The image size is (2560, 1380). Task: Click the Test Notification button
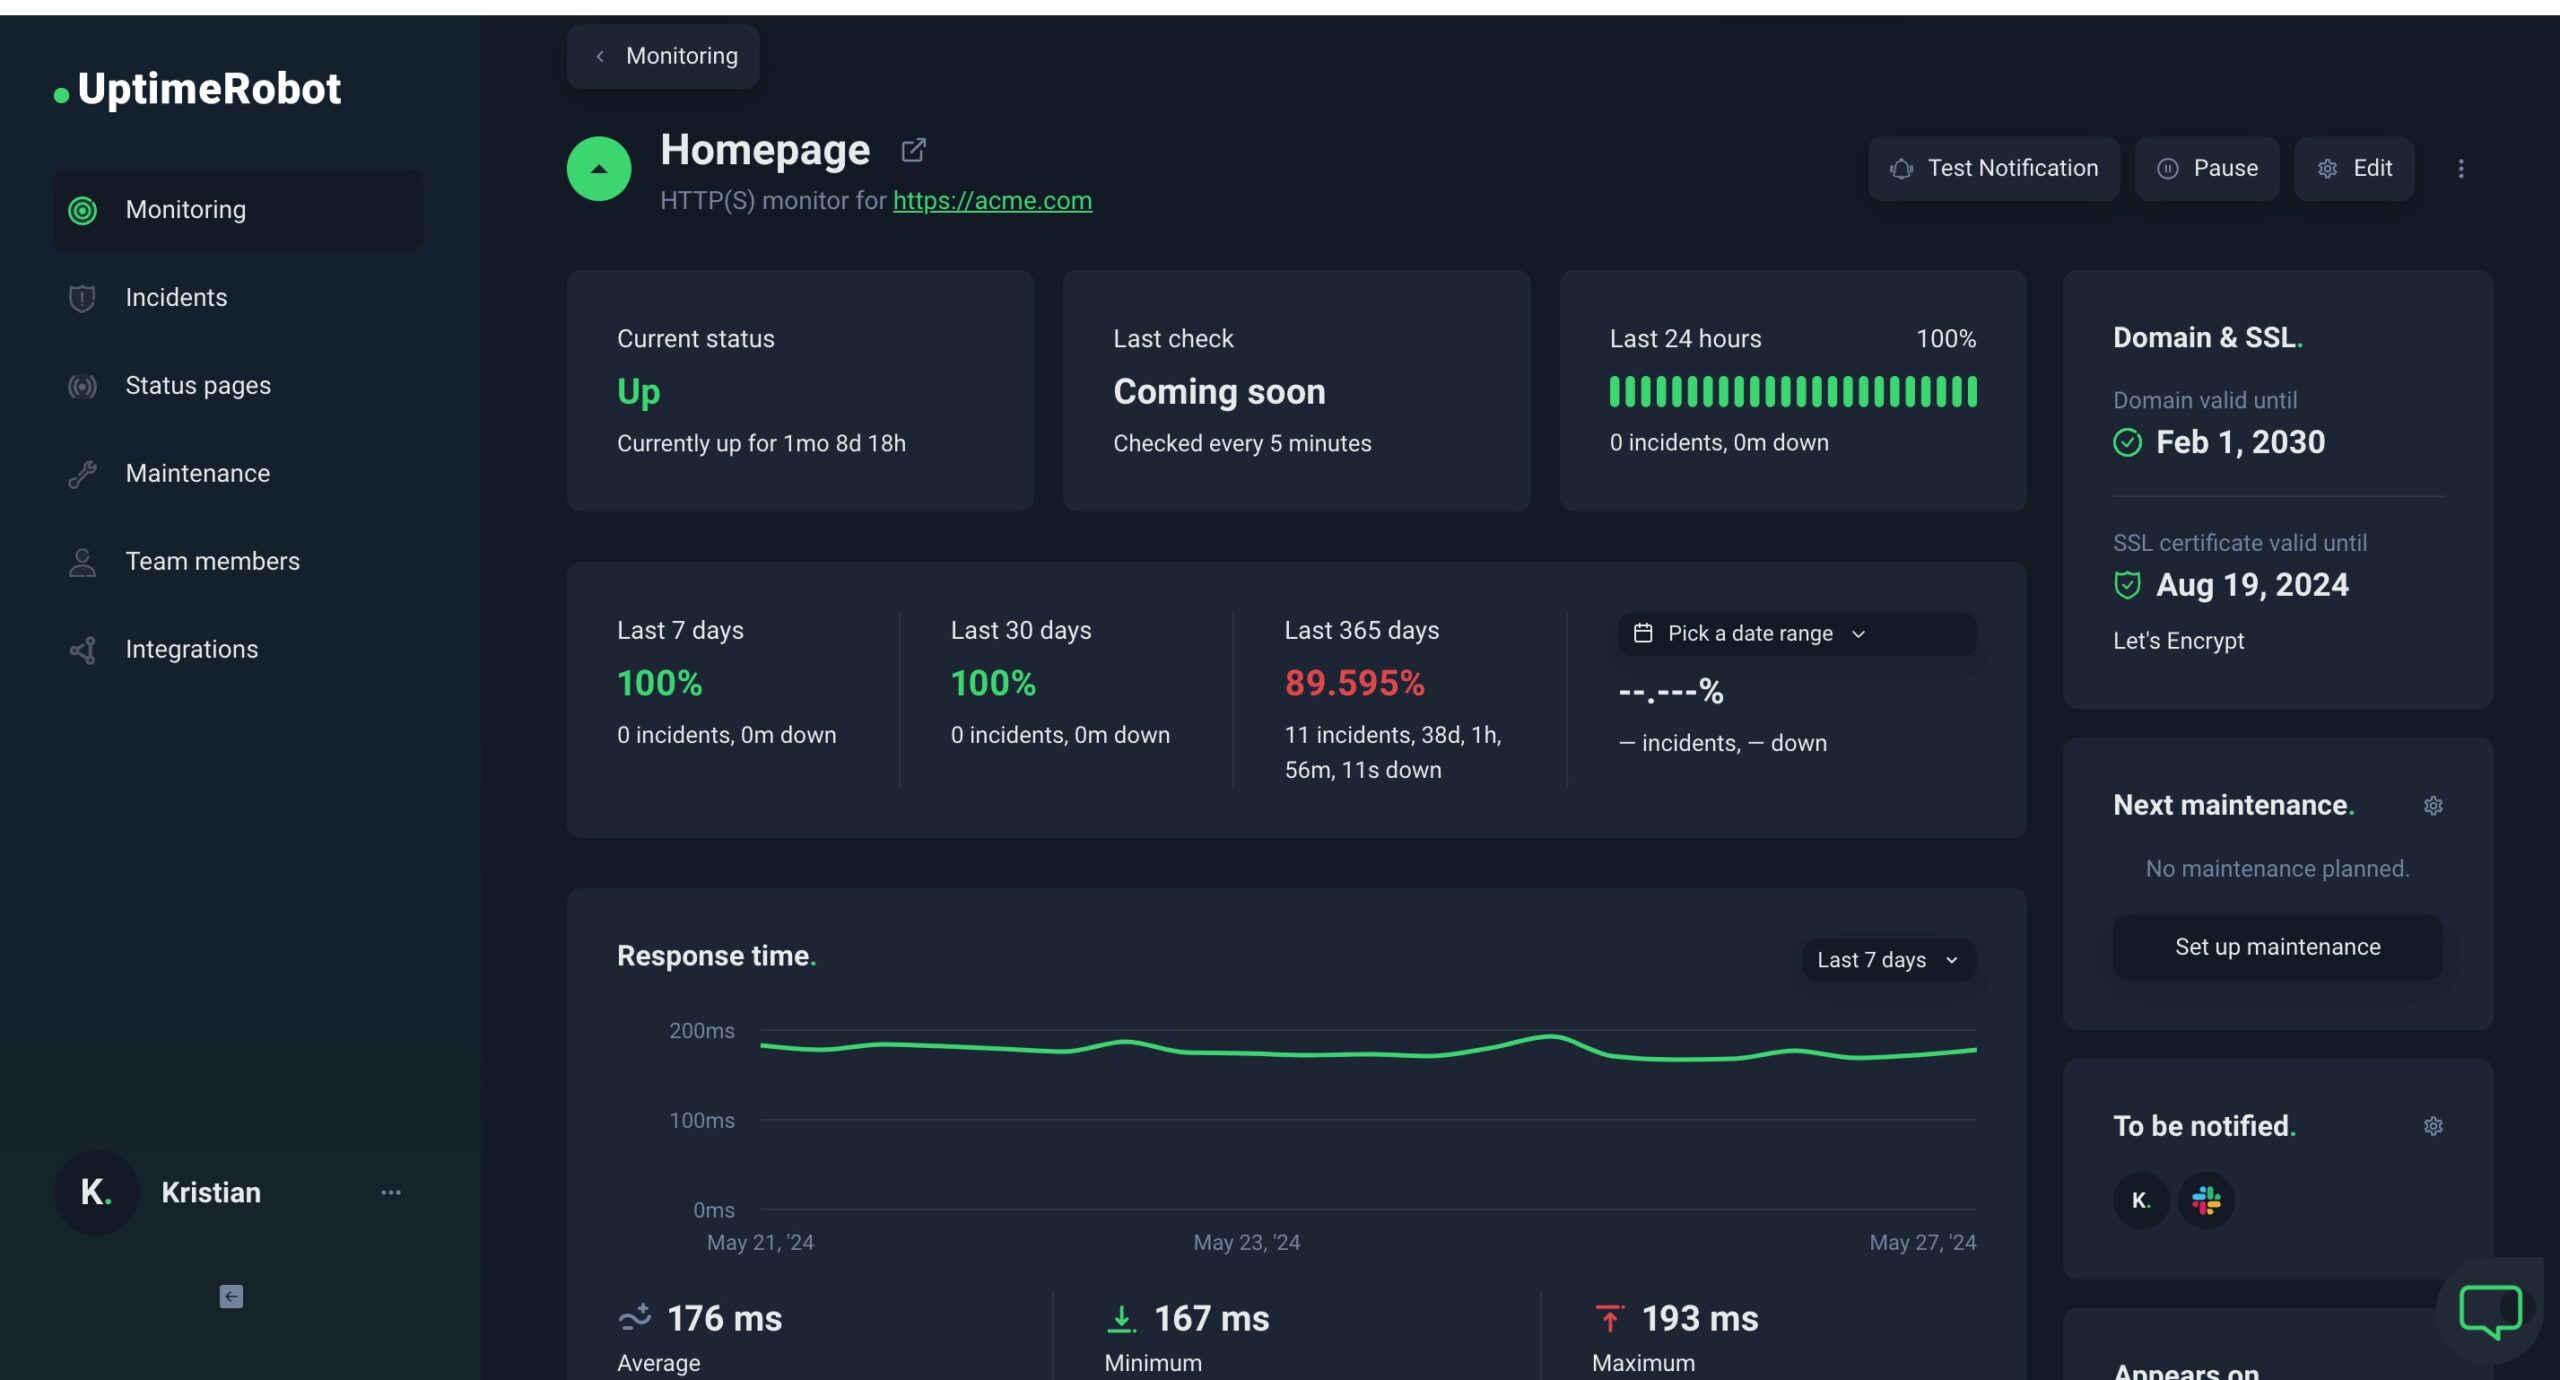(x=1994, y=168)
